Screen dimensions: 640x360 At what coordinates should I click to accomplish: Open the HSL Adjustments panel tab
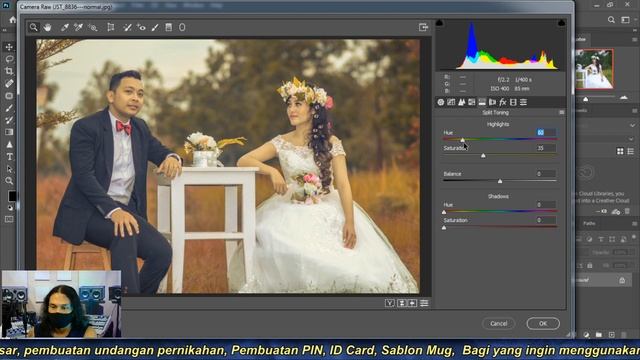tap(472, 102)
